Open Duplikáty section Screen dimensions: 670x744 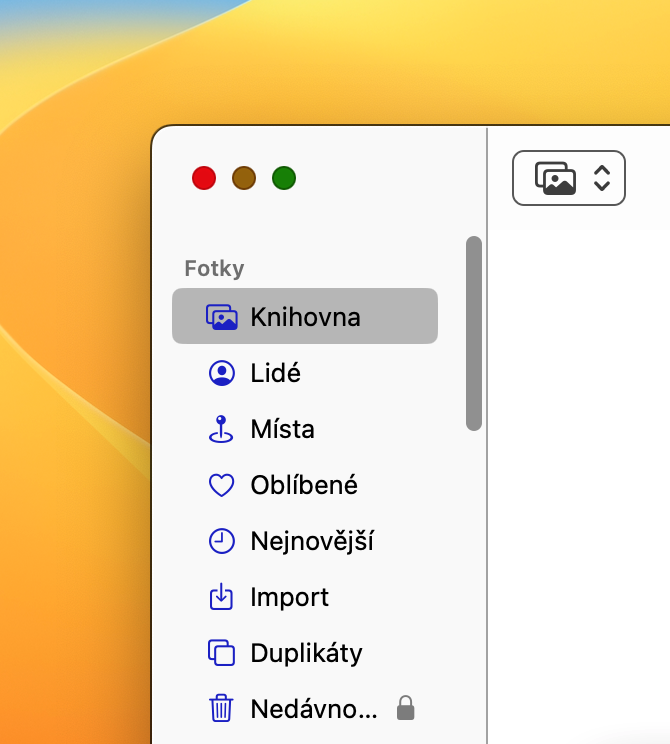tap(305, 653)
